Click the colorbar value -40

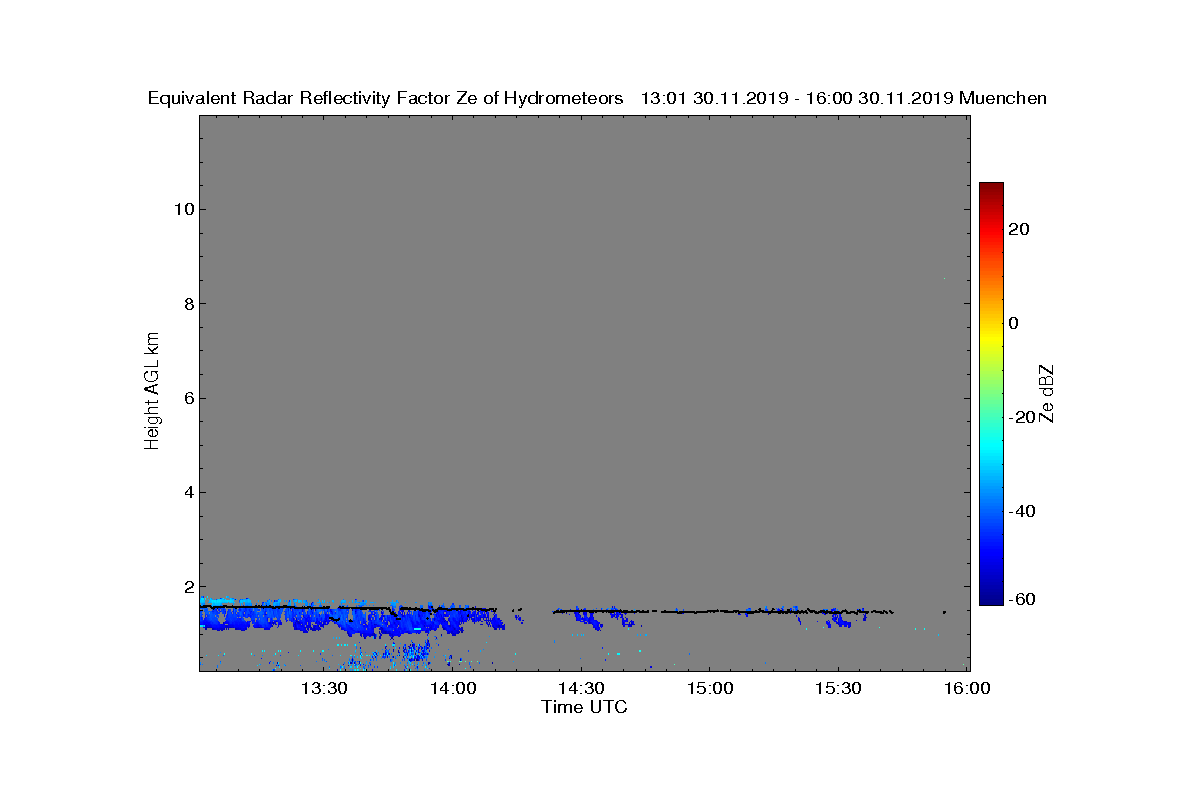click(1021, 511)
